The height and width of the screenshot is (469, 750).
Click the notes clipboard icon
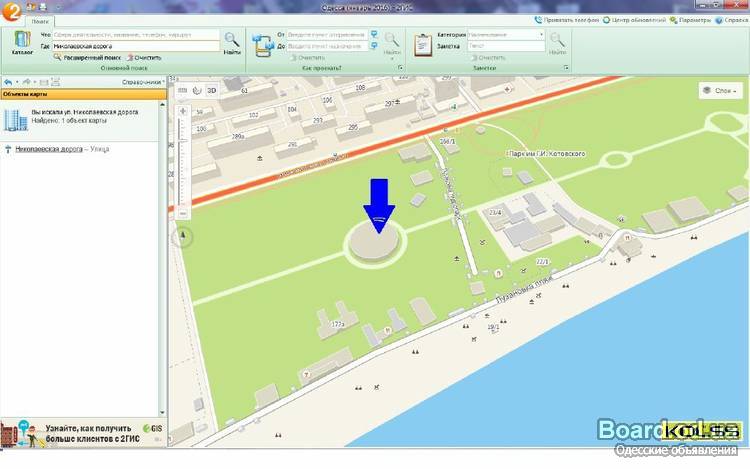click(x=423, y=42)
